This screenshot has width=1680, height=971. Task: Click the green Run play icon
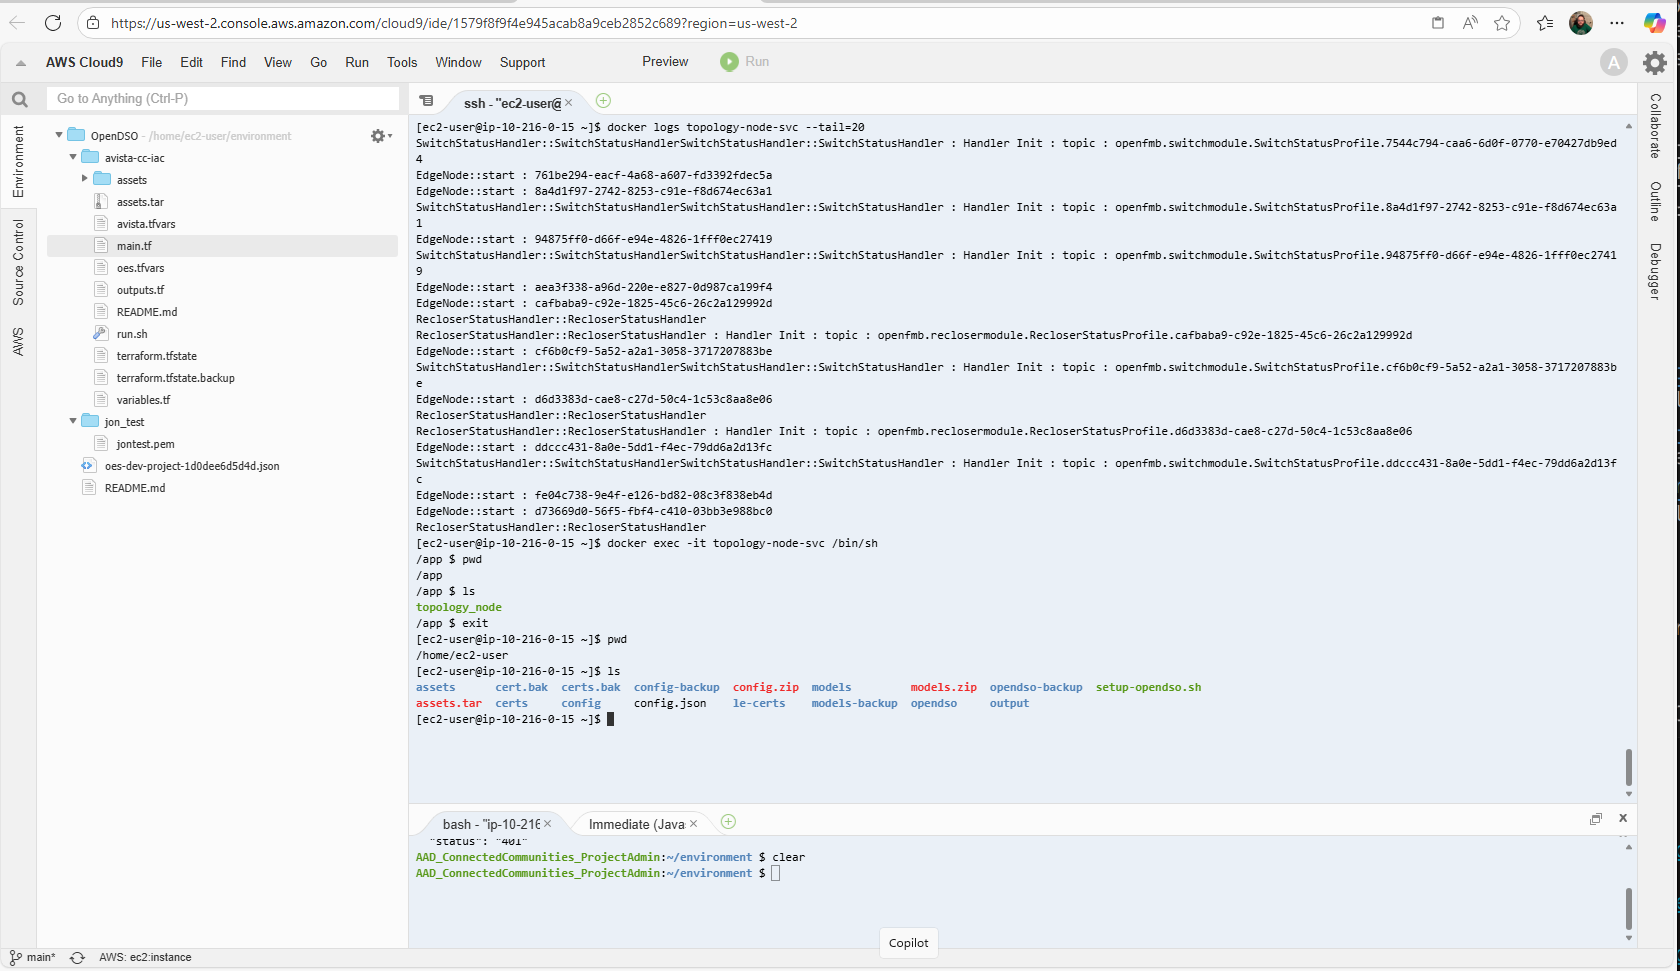point(729,62)
